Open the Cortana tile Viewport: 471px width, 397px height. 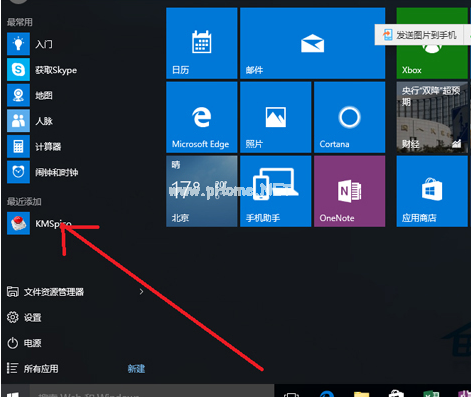point(349,117)
